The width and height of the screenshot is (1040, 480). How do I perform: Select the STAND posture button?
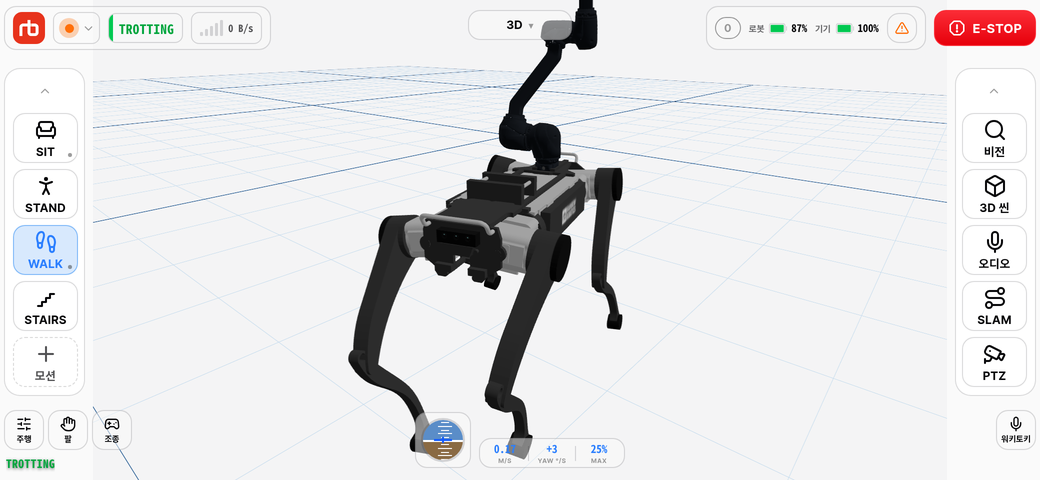(x=45, y=194)
